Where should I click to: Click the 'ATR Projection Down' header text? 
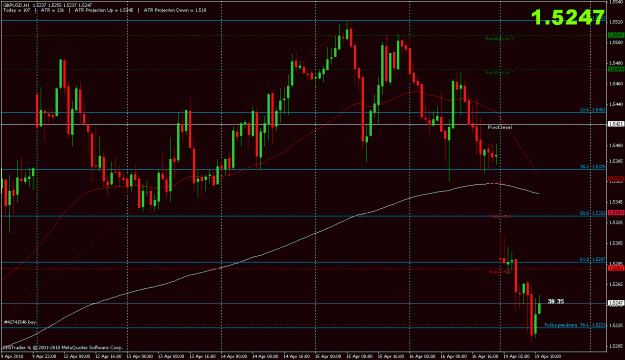point(166,10)
